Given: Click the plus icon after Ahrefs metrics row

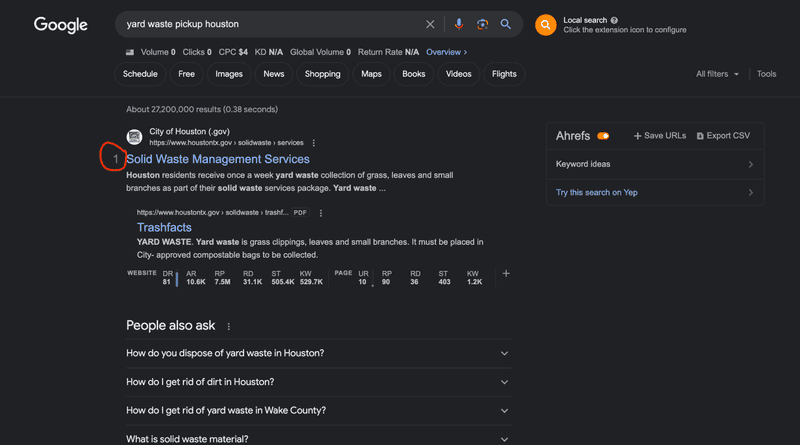Looking at the screenshot, I should pos(506,274).
